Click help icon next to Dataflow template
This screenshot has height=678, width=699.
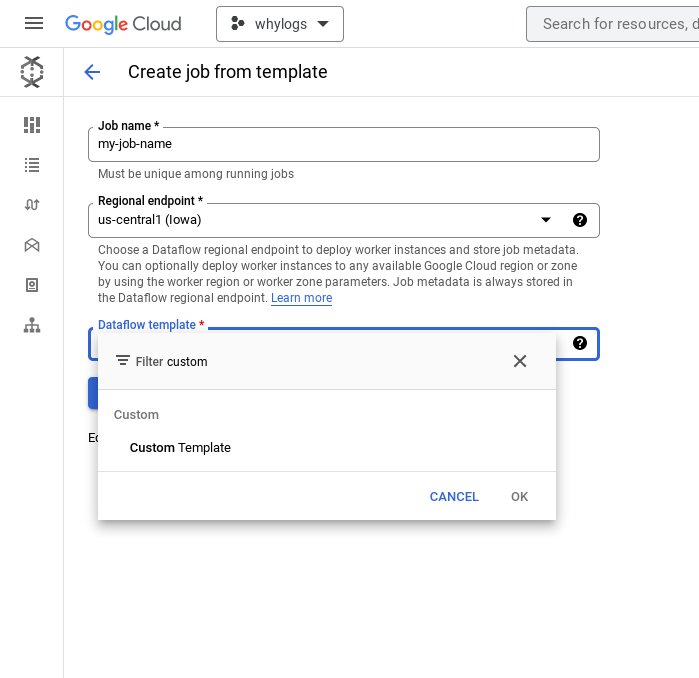pos(580,343)
